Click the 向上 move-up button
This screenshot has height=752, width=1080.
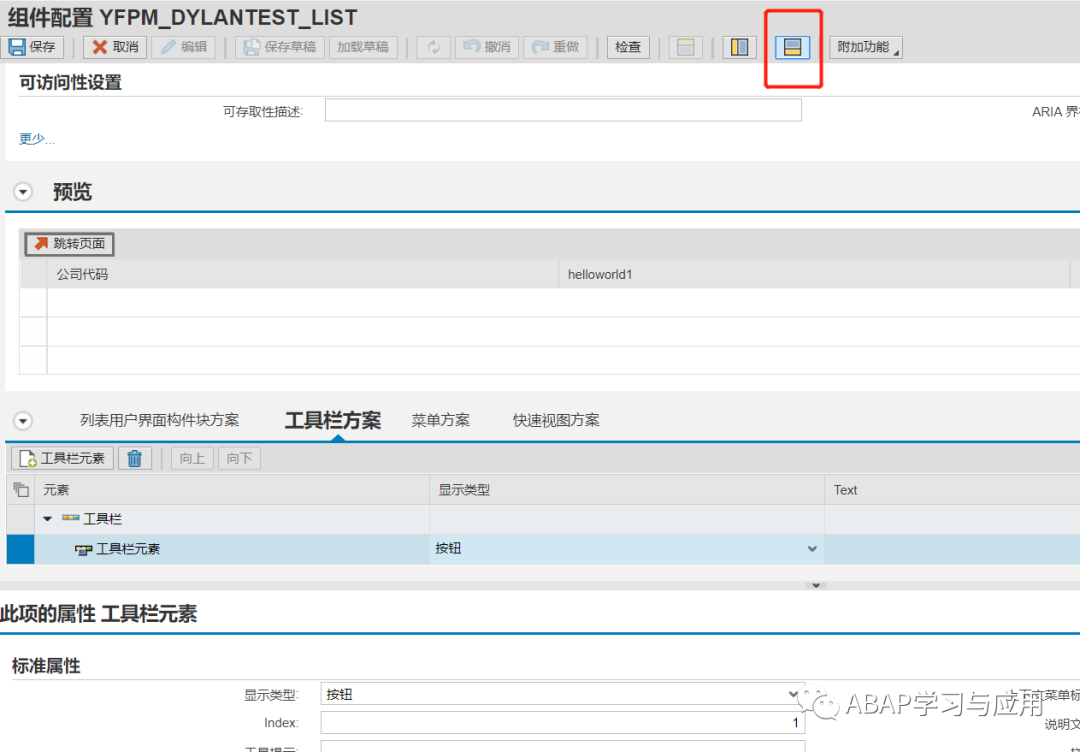(192, 459)
